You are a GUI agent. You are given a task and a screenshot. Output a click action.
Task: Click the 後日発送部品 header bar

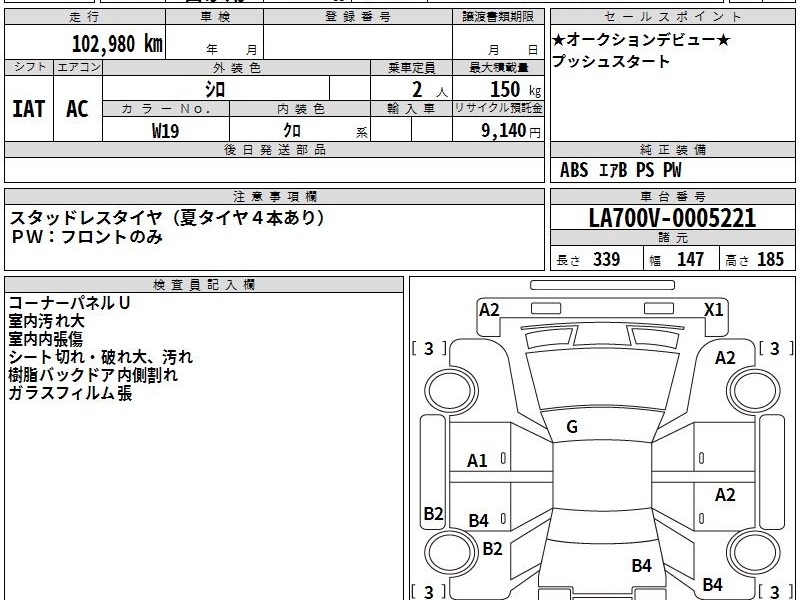[x=274, y=150]
